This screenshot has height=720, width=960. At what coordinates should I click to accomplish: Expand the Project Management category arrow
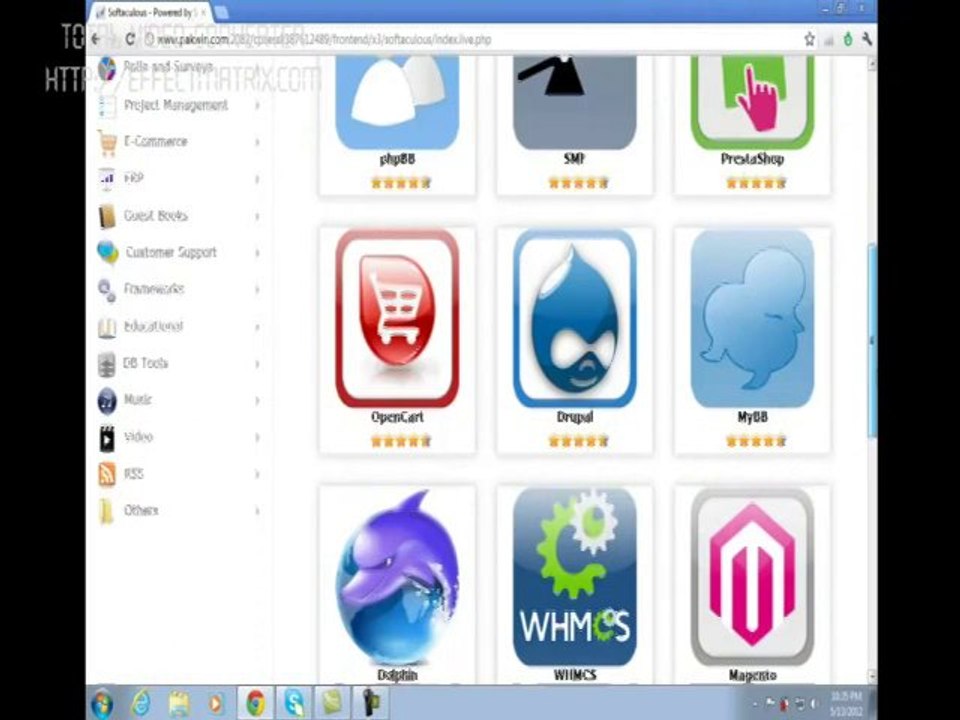coord(257,106)
